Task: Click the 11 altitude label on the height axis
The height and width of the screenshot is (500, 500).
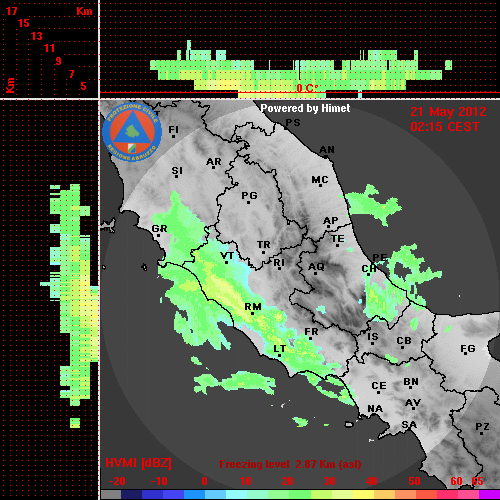Action: click(x=49, y=48)
